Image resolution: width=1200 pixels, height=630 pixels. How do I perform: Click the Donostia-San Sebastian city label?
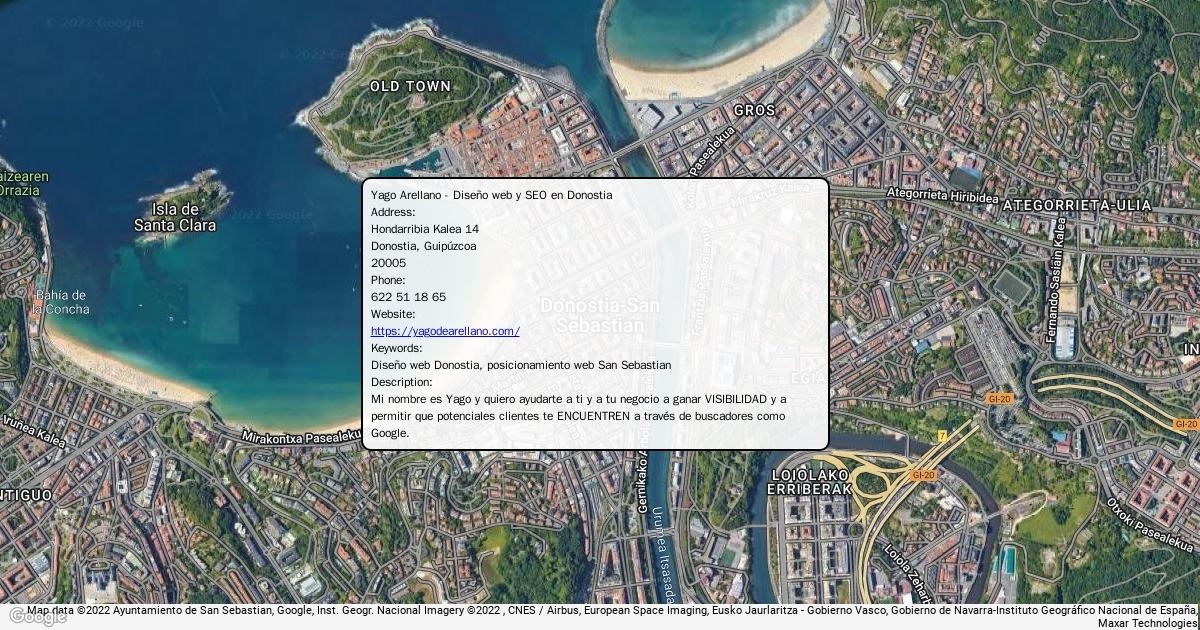599,315
